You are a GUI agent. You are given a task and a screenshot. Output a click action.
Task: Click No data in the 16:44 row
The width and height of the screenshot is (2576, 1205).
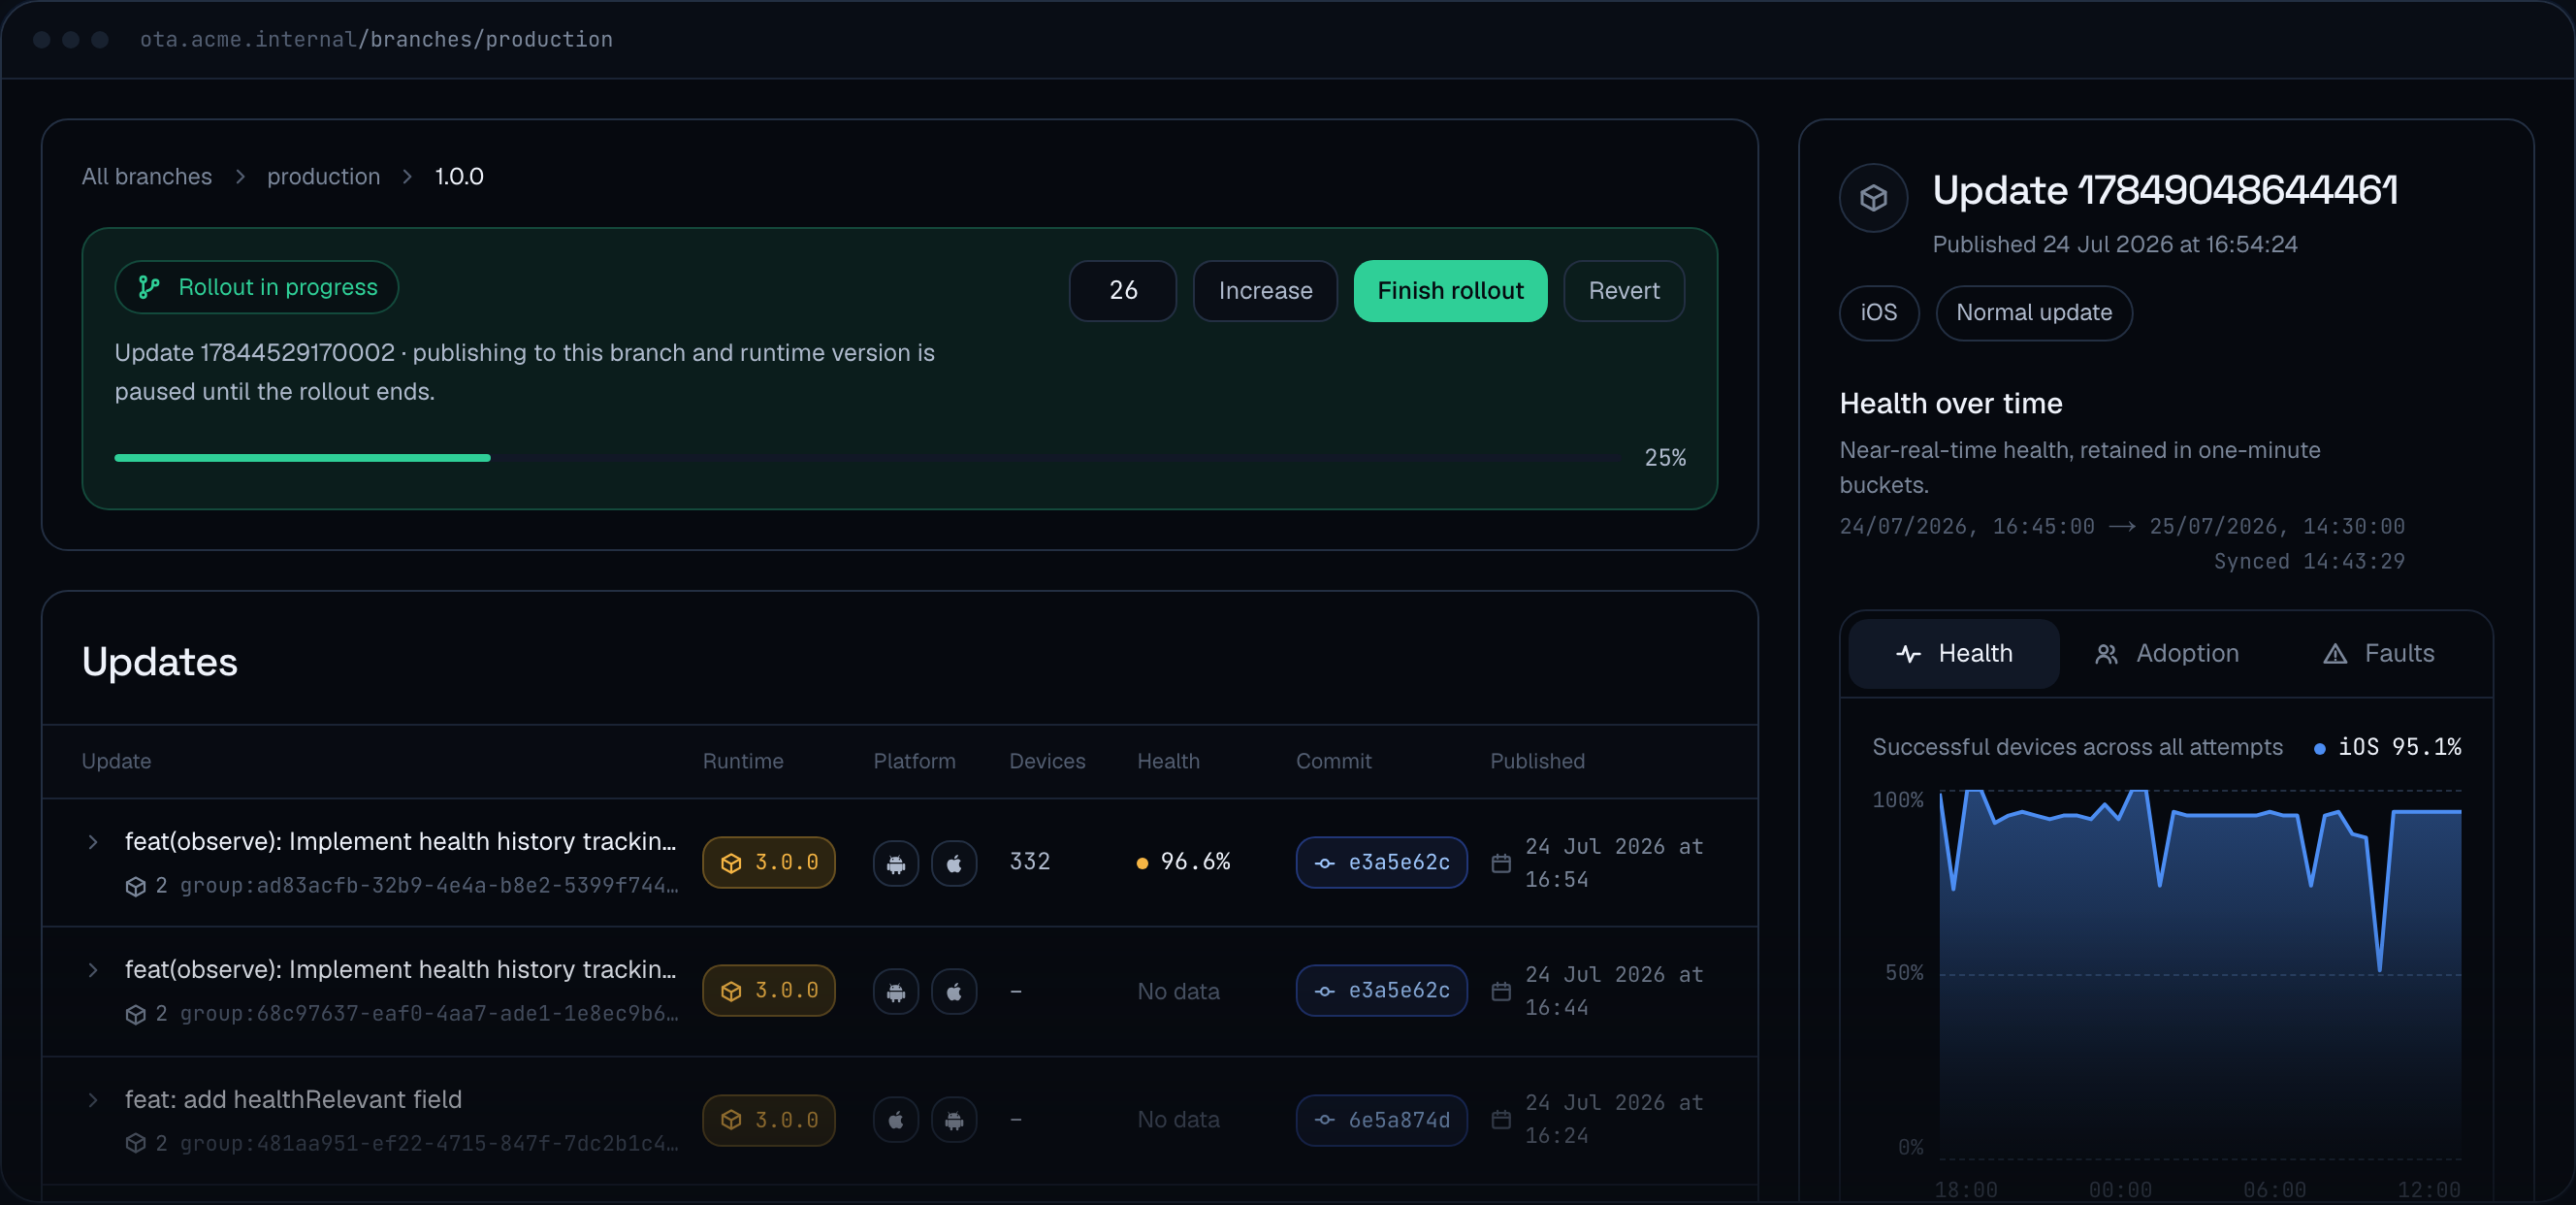point(1178,991)
